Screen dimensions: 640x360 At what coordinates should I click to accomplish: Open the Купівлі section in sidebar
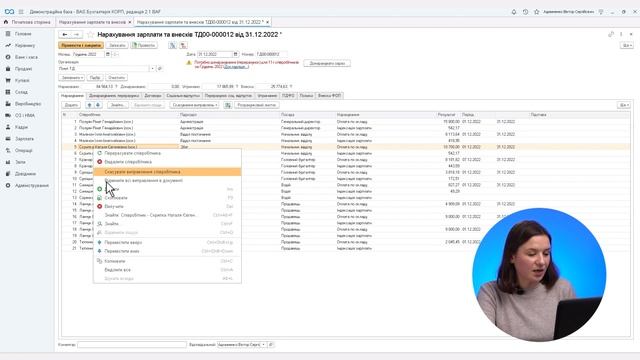[x=22, y=80]
